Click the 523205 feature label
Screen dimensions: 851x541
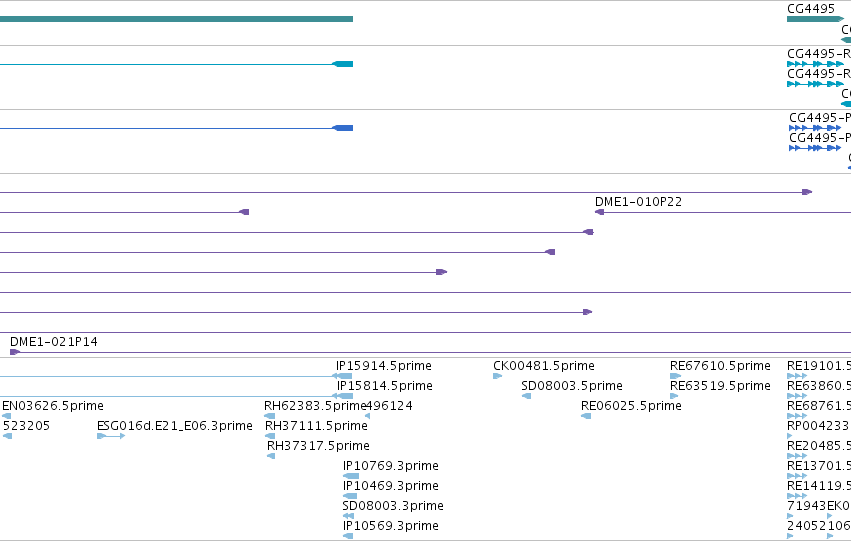tap(26, 426)
